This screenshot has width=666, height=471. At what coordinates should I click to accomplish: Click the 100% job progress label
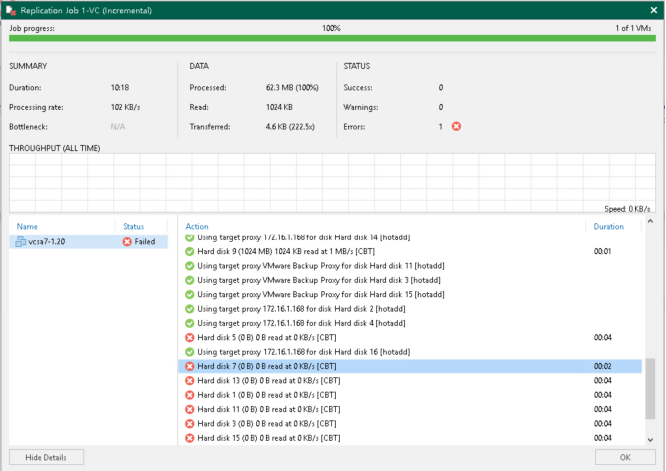(x=331, y=28)
